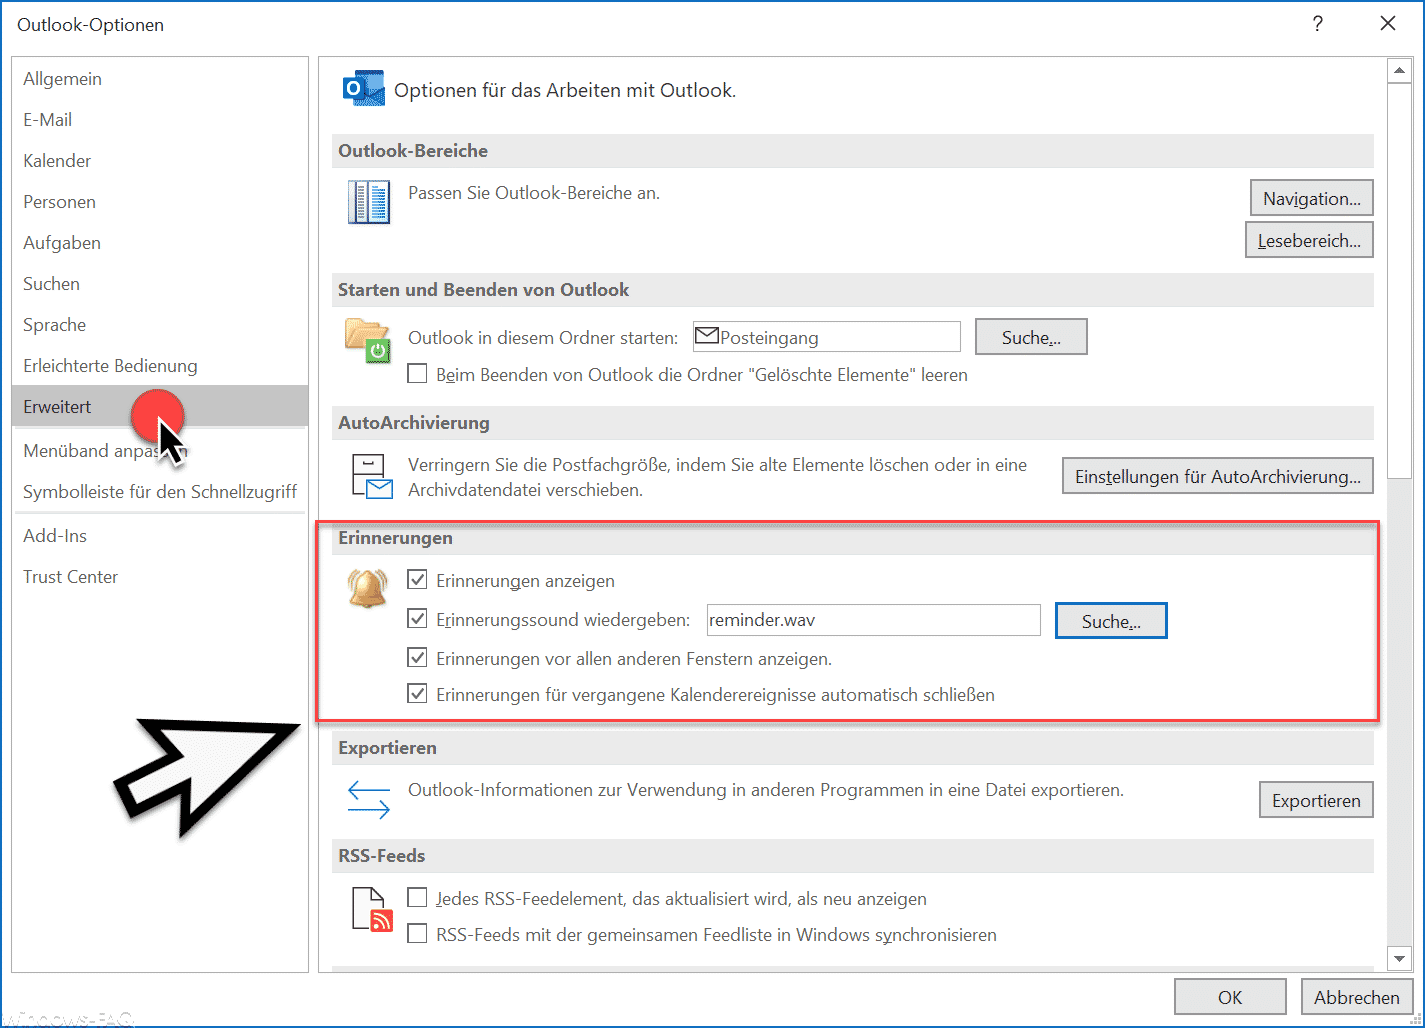Toggle Erinnerungssound wiedergeben checkbox
This screenshot has height=1028, width=1425.
[x=417, y=618]
